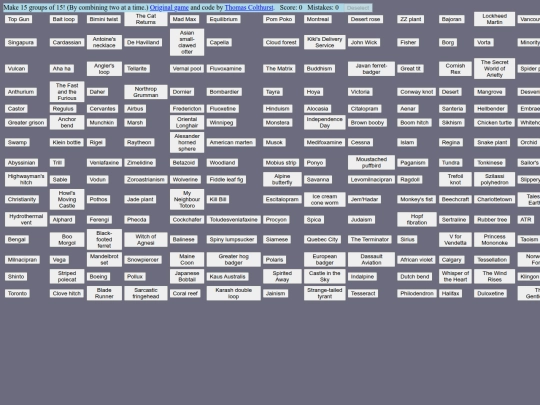The height and width of the screenshot is (405, 540).
Task: Pick Alexander horned sphere tile
Action: [187, 143]
